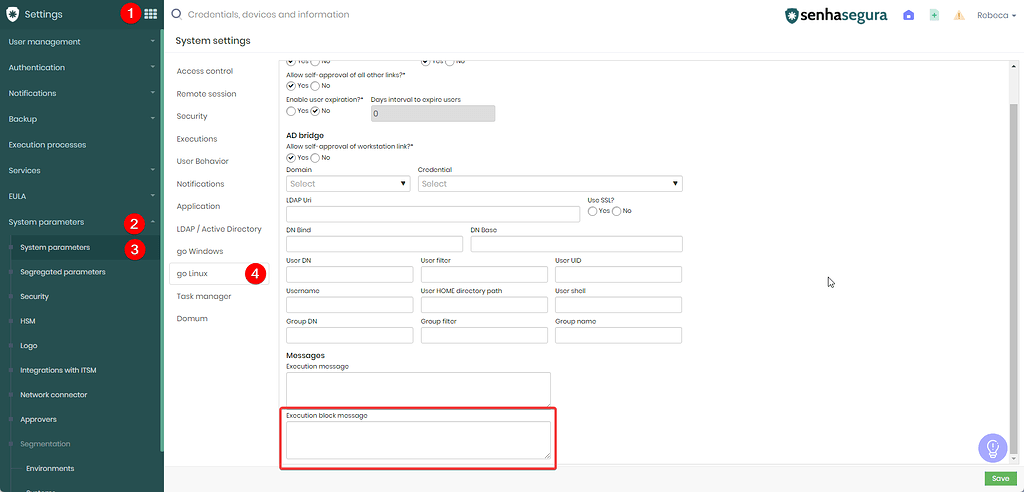Image resolution: width=1024 pixels, height=492 pixels.
Task: Open go Linux settings tab
Action: point(219,274)
